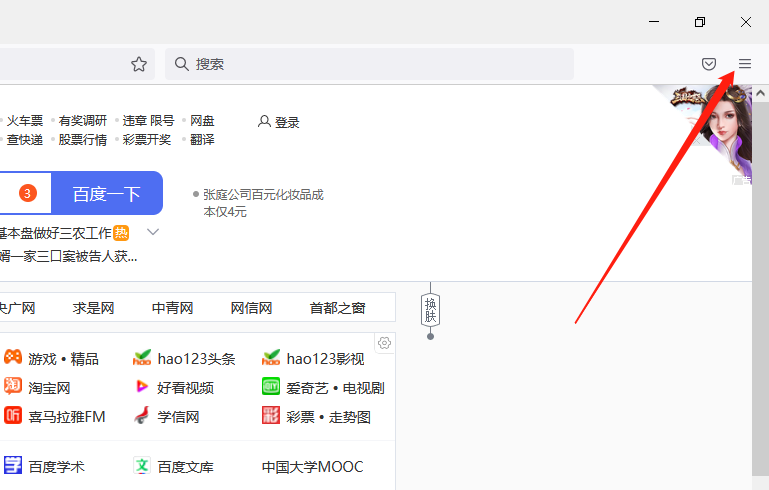Click the 学信网 icon
The image size is (769, 490).
tap(142, 415)
